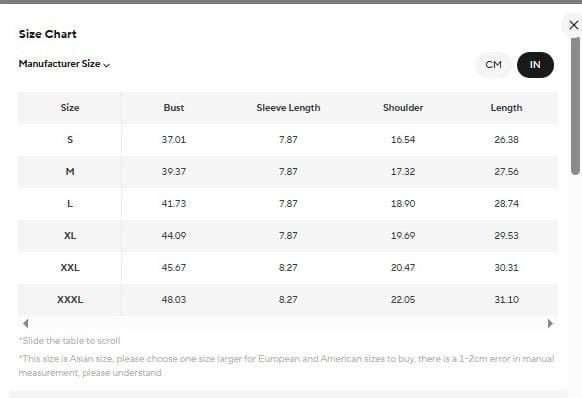Select the IN unit toggle
Screen dimensions: 582x398
535,65
